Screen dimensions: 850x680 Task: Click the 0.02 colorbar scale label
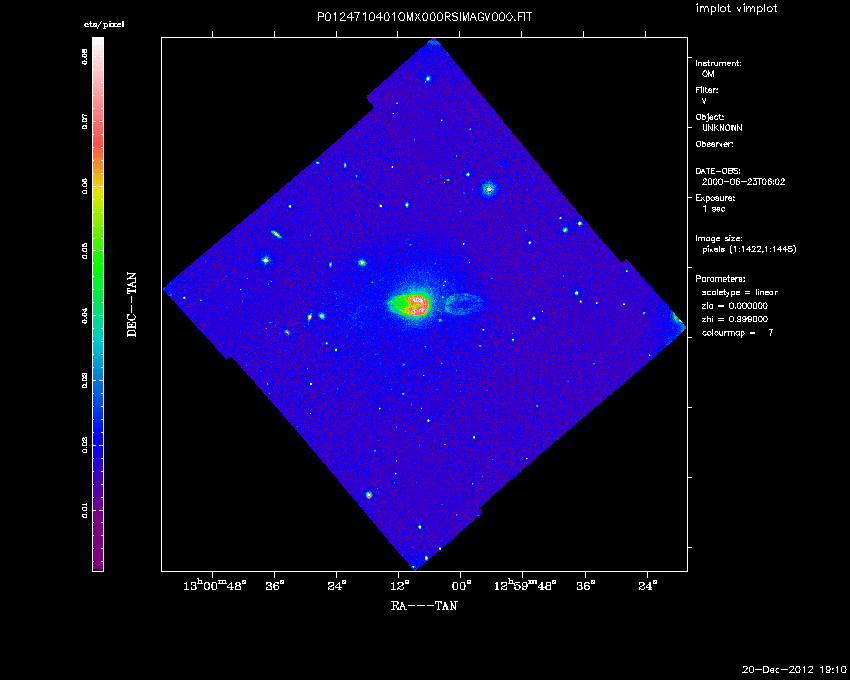pos(85,446)
